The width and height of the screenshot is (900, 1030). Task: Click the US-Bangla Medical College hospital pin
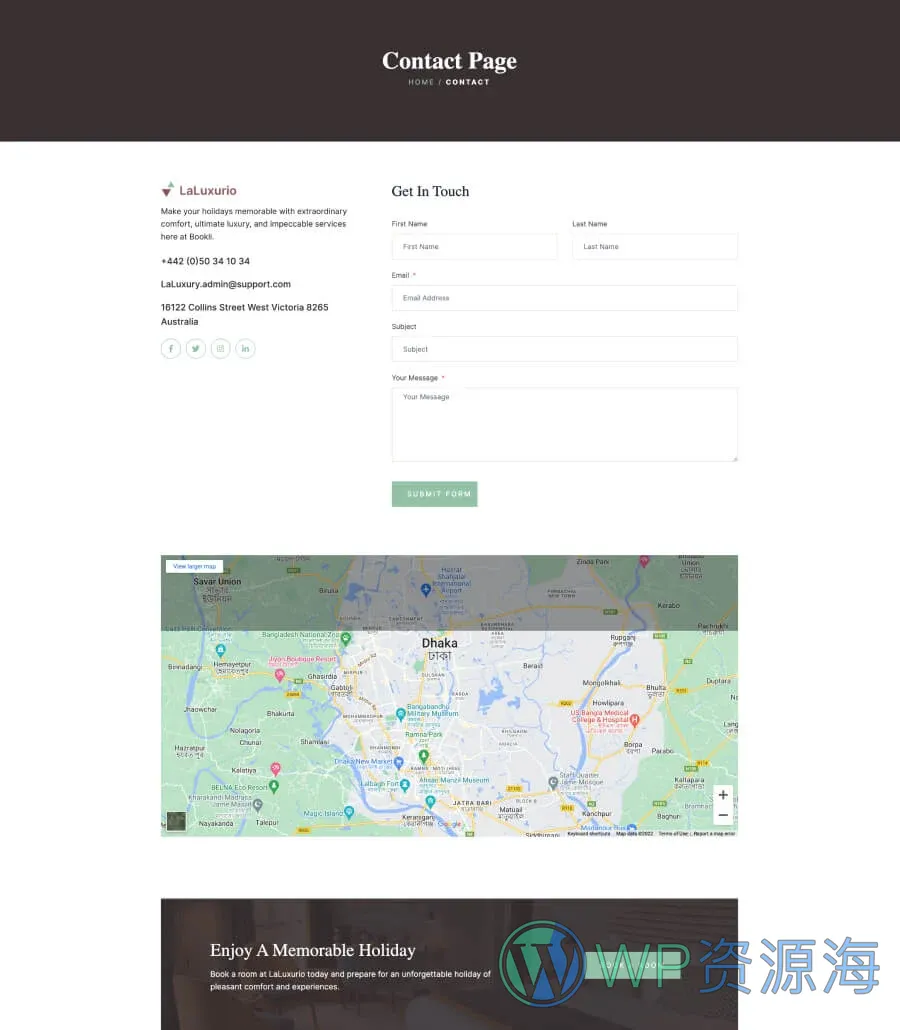[635, 720]
